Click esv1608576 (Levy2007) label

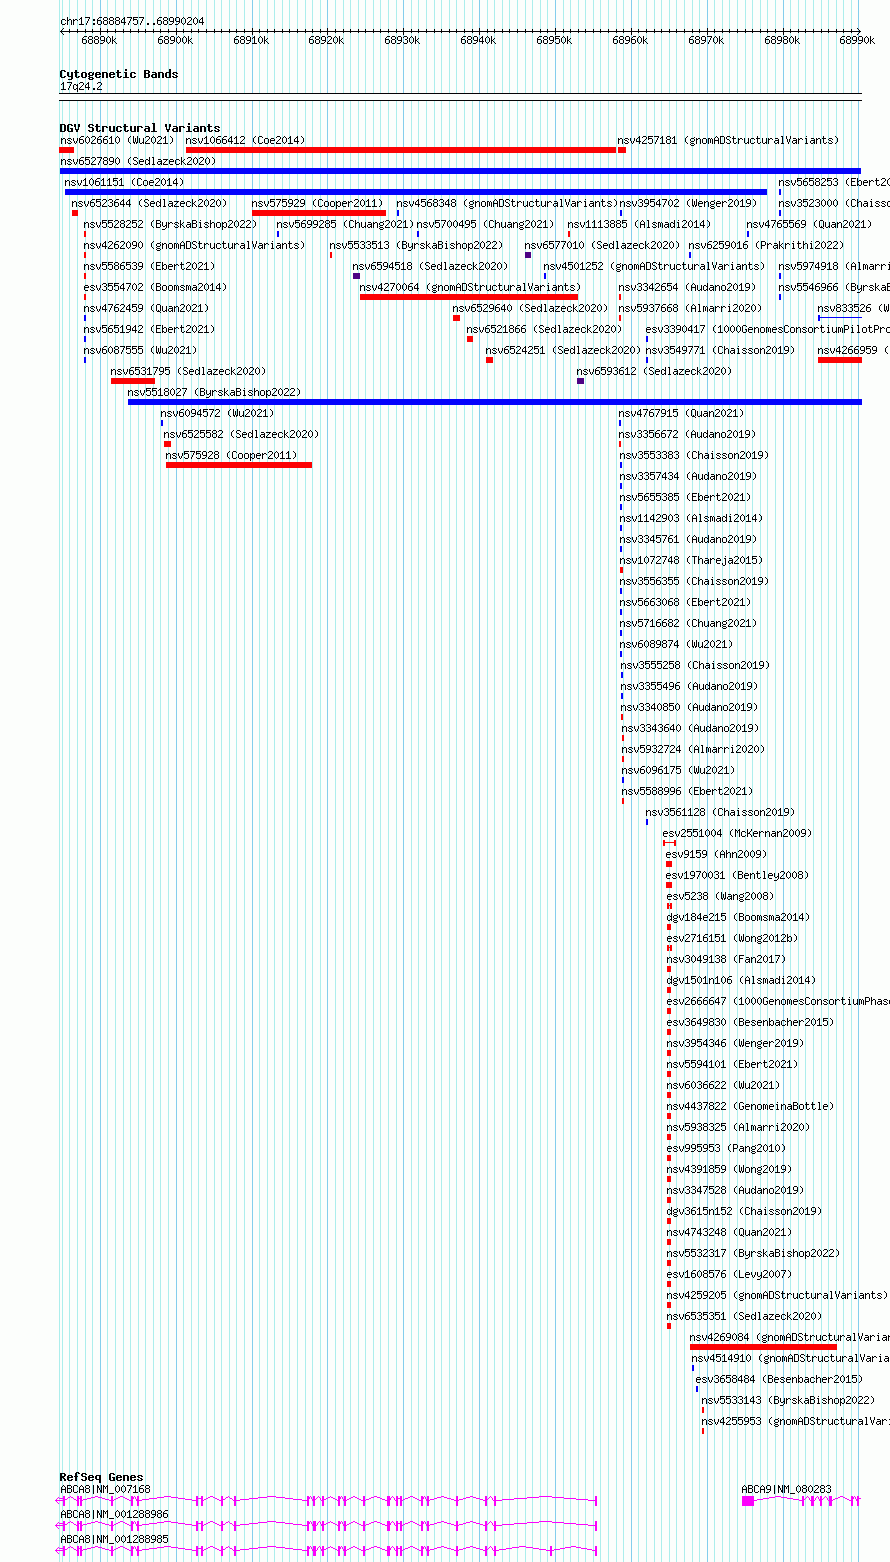(x=729, y=1274)
